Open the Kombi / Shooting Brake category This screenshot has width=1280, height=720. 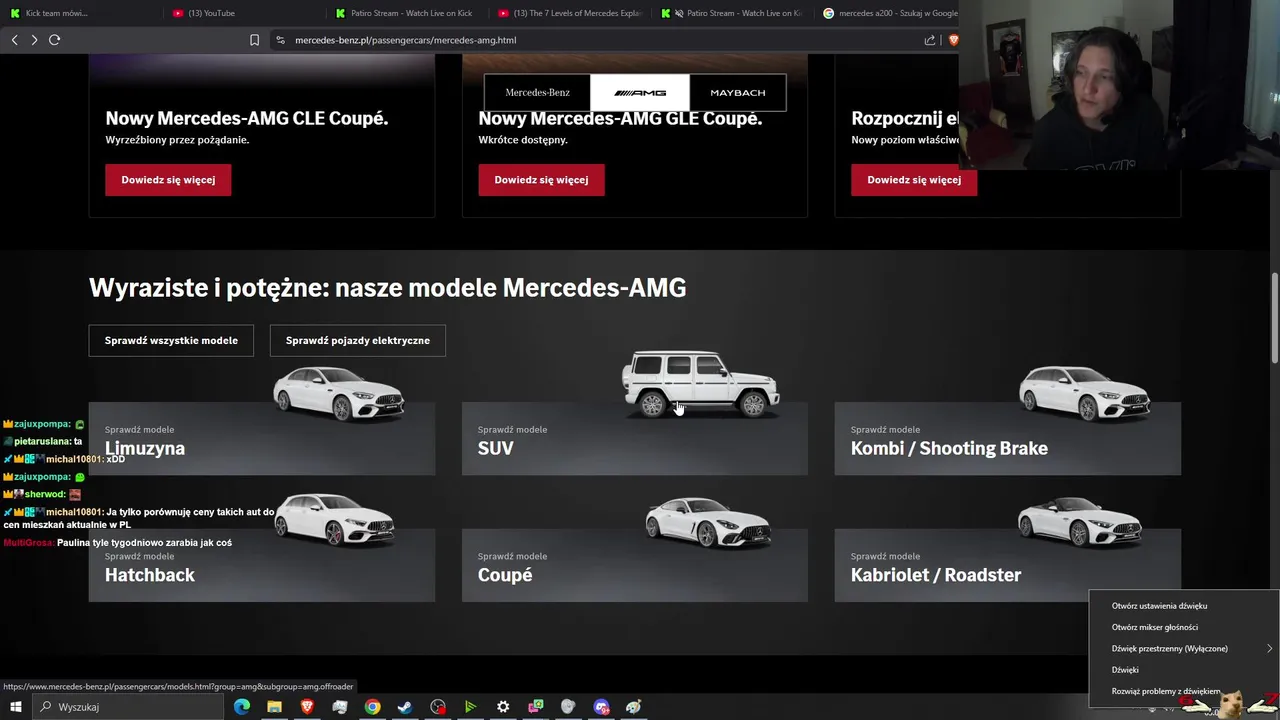click(x=1008, y=438)
